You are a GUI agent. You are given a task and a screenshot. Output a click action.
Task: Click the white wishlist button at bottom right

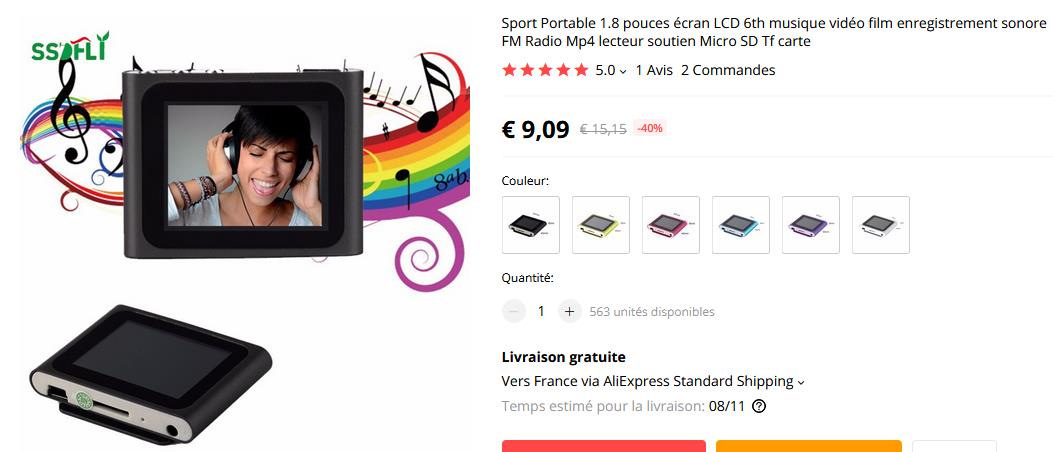click(954, 447)
